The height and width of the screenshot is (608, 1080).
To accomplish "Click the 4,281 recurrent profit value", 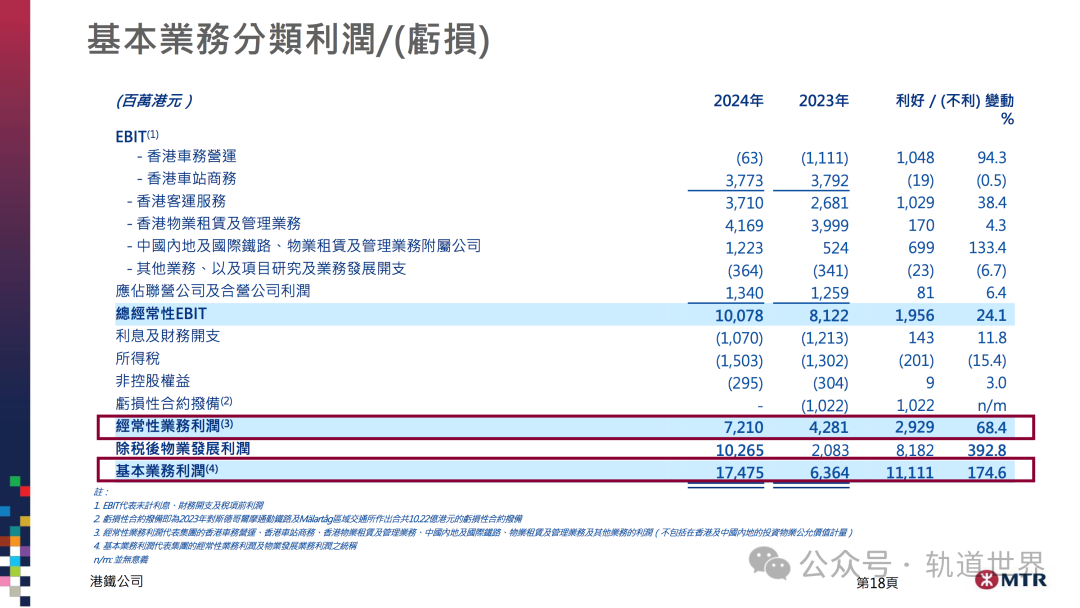I will tap(829, 428).
